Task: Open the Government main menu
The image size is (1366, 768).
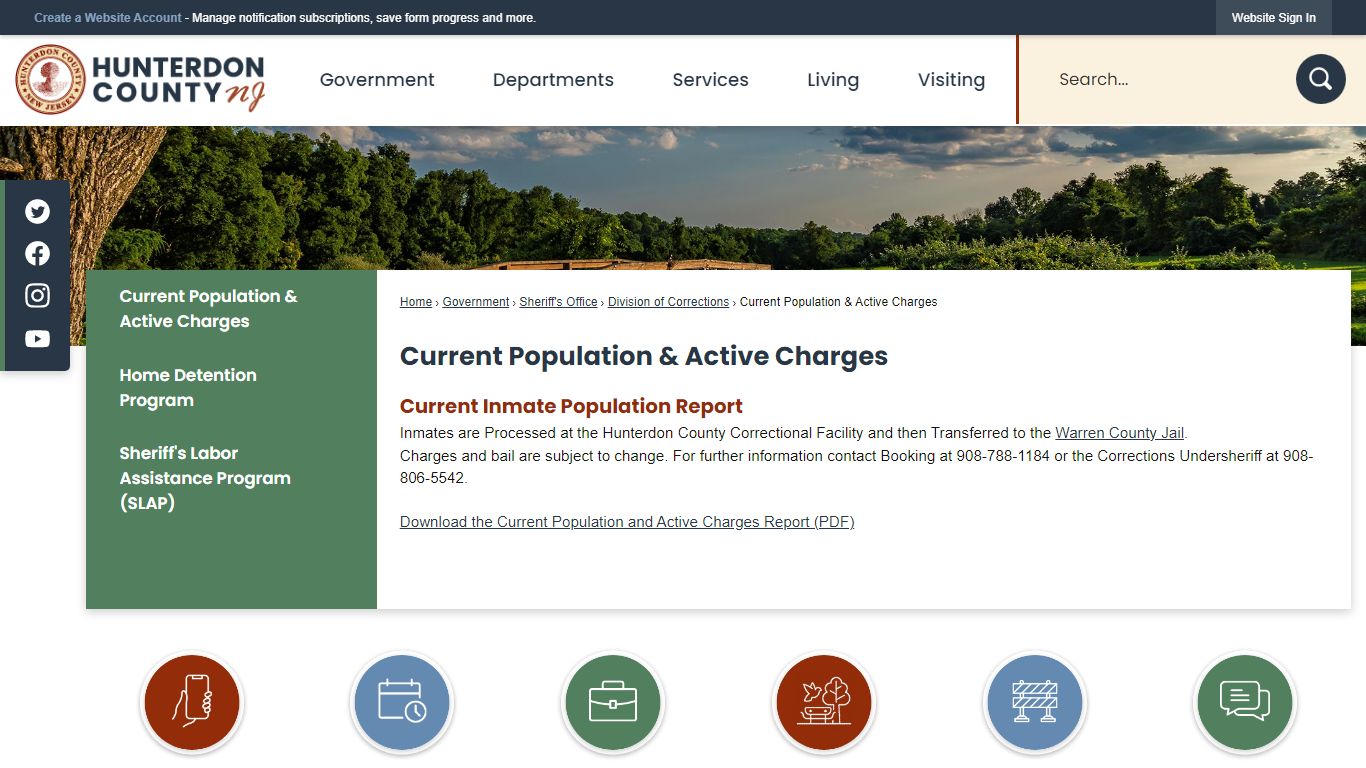Action: [377, 80]
